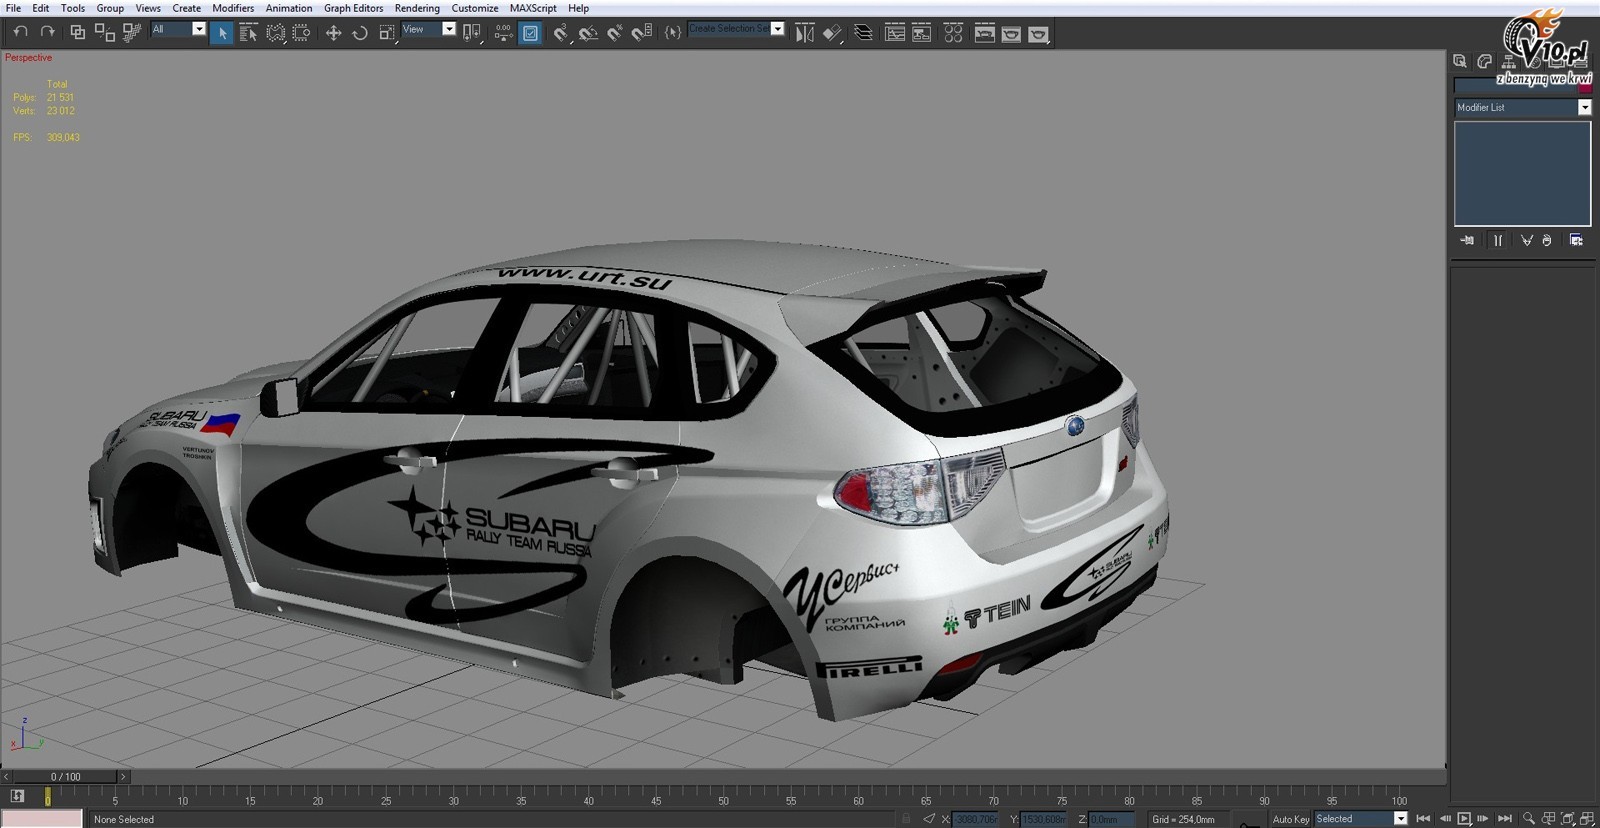Click the Unlink Selection tool
The width and height of the screenshot is (1600, 828).
coord(104,33)
